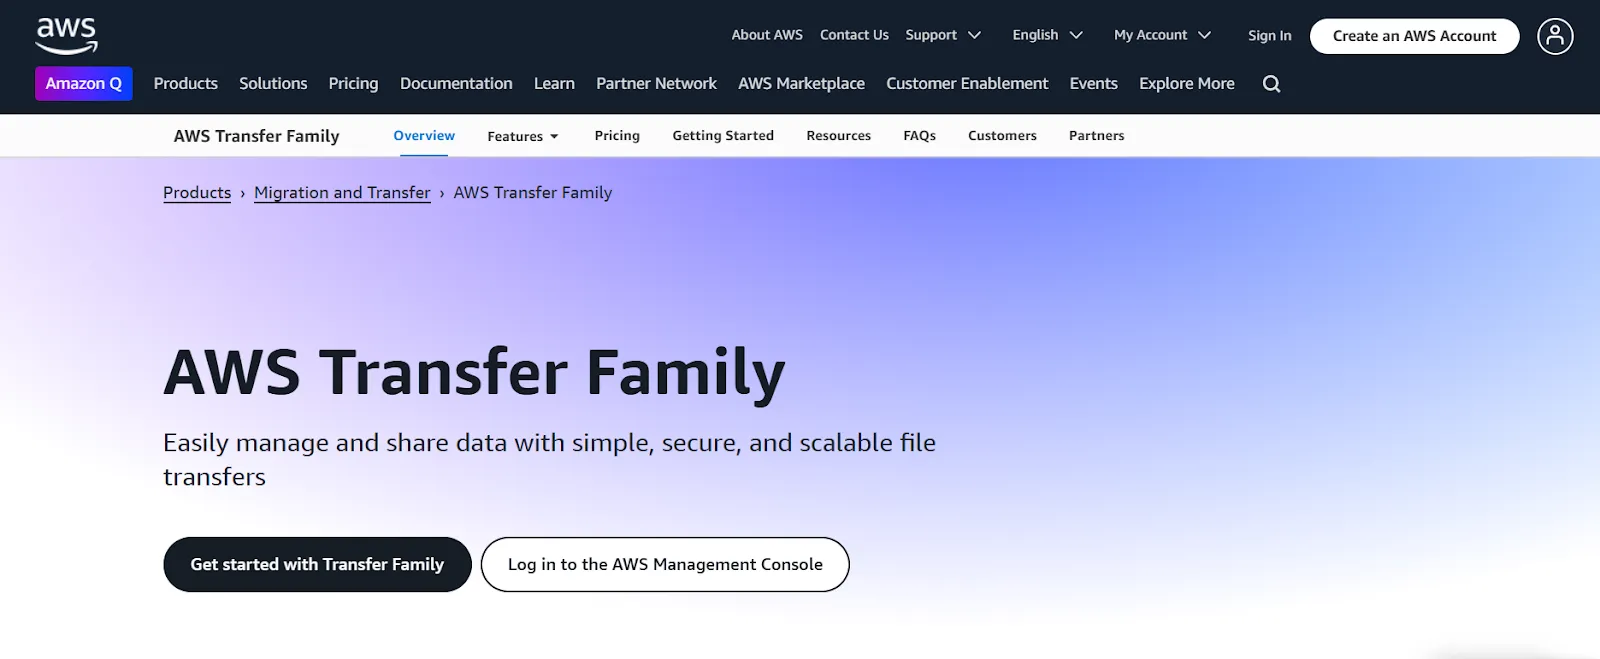This screenshot has width=1600, height=659.
Task: Click the About AWS link
Action: (767, 35)
